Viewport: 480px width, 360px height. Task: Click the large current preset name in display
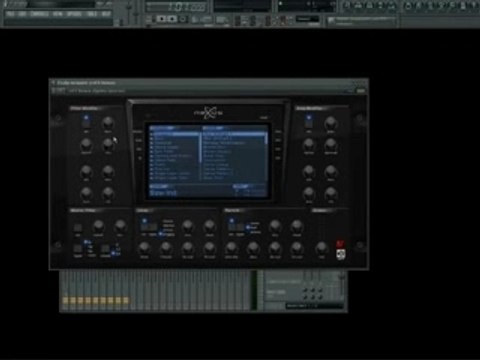tap(164, 193)
